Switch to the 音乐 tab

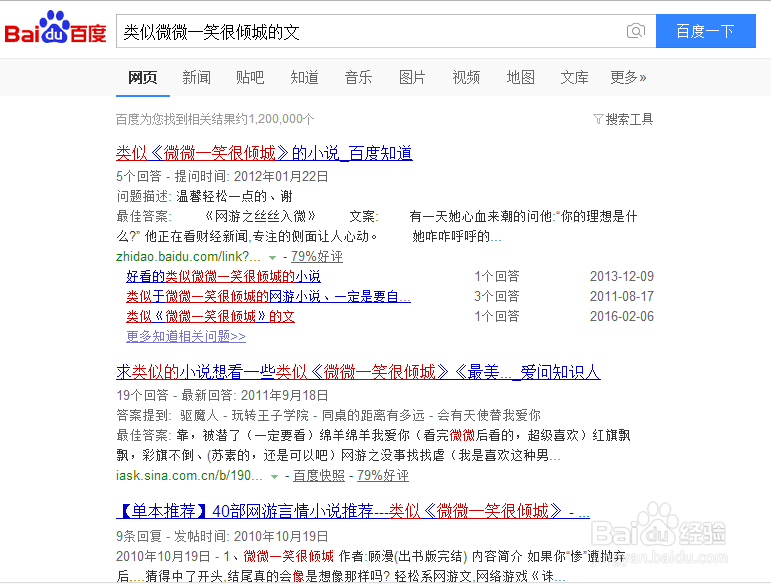(x=358, y=77)
